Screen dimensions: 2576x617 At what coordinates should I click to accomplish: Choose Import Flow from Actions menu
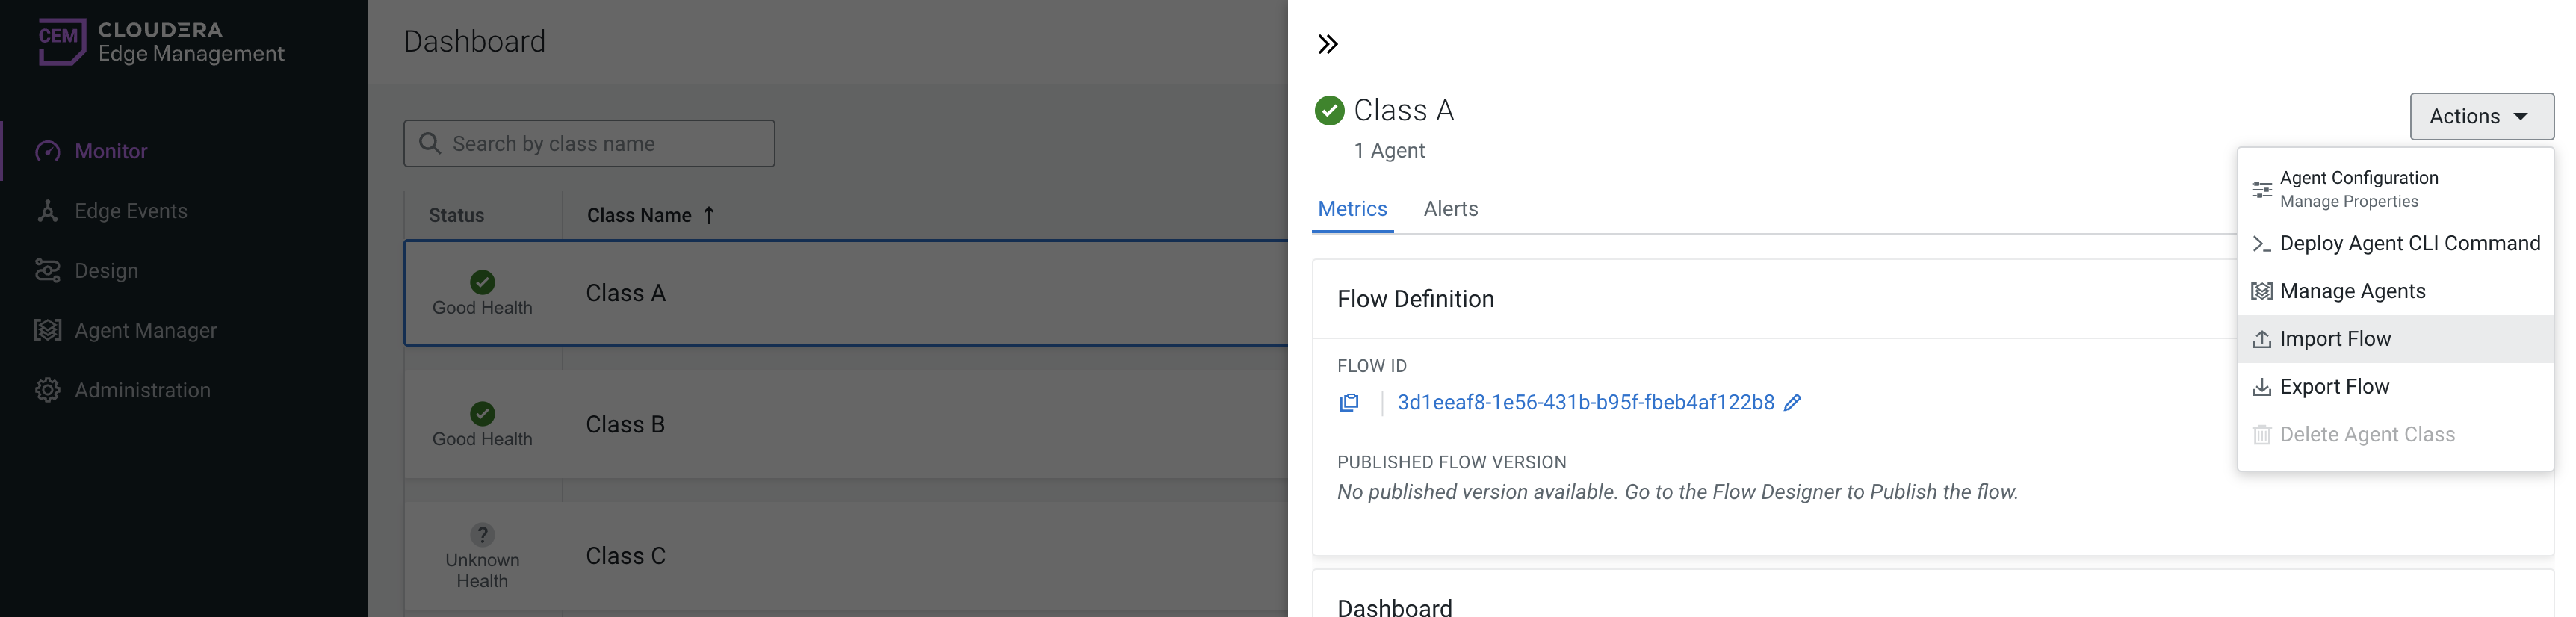(x=2334, y=339)
